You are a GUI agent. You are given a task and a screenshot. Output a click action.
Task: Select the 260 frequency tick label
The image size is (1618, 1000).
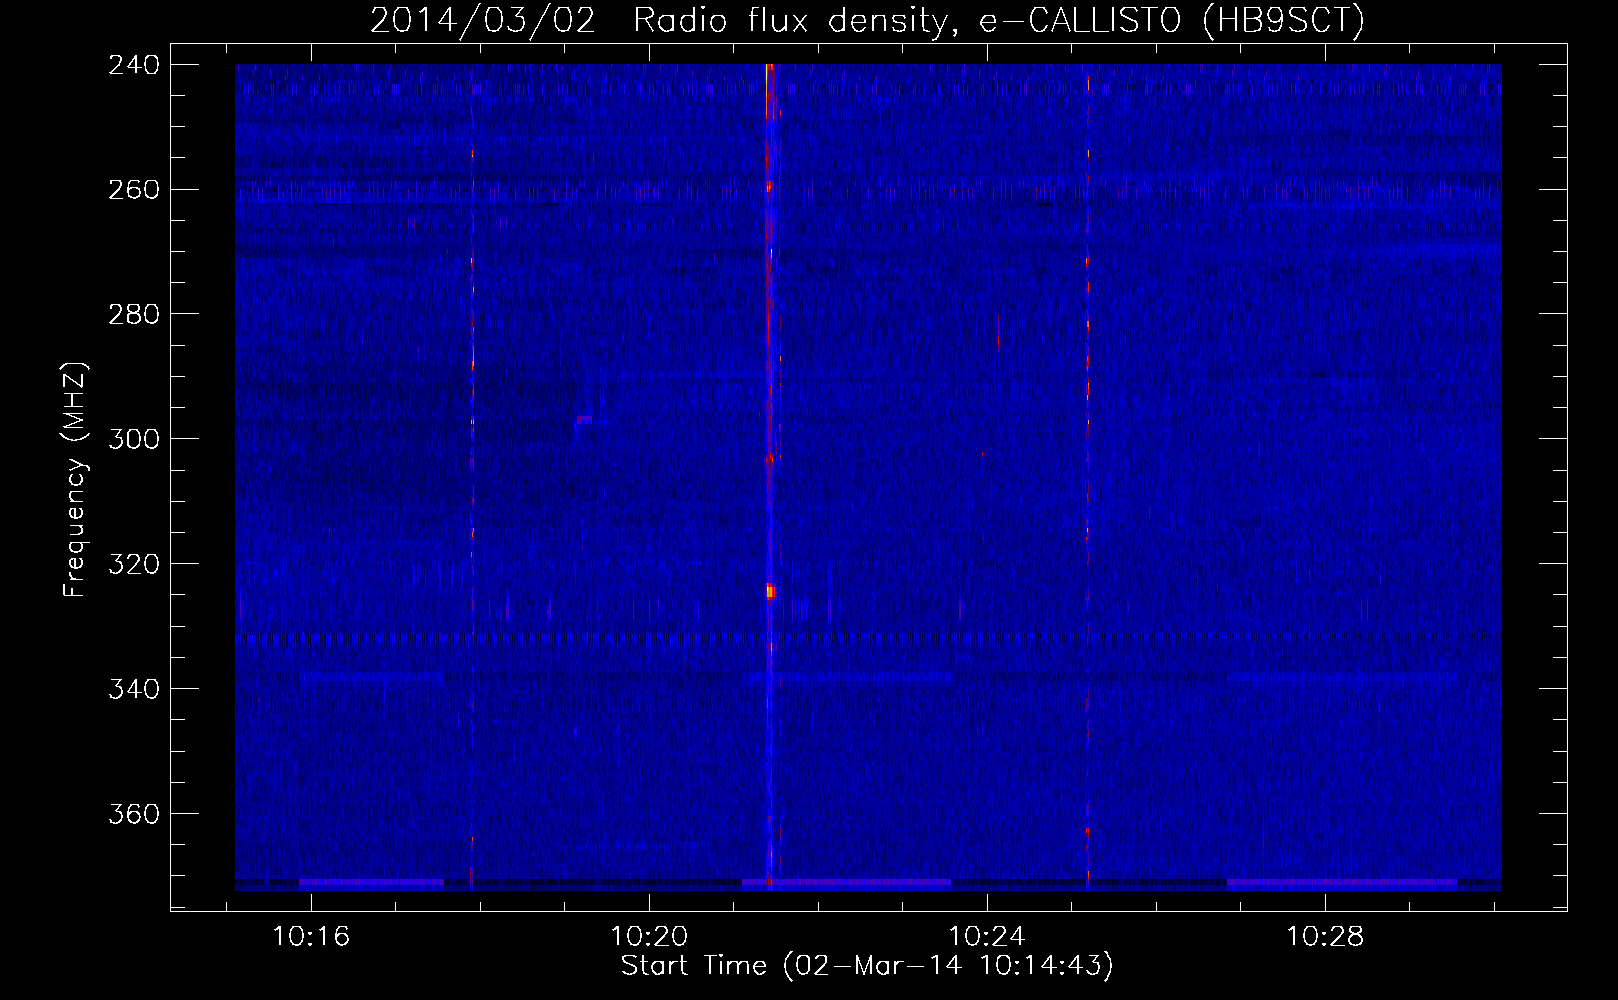point(134,189)
